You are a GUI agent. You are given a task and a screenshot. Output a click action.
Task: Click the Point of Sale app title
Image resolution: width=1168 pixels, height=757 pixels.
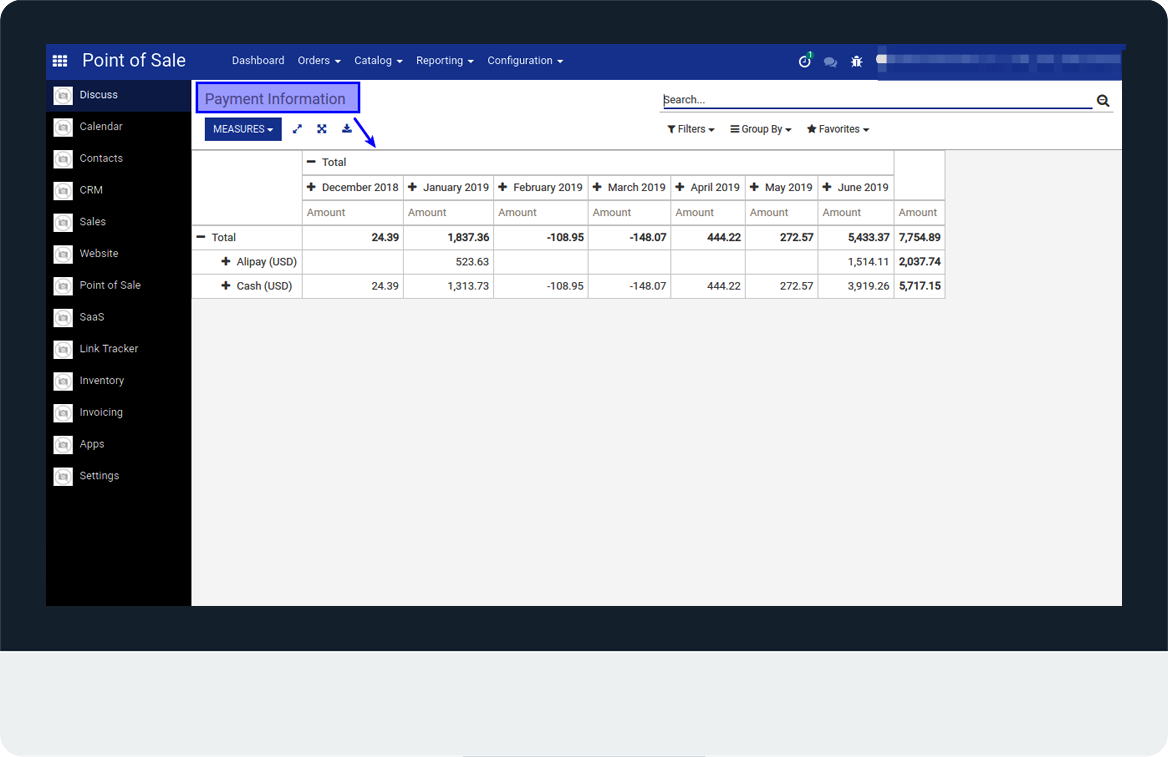(134, 60)
